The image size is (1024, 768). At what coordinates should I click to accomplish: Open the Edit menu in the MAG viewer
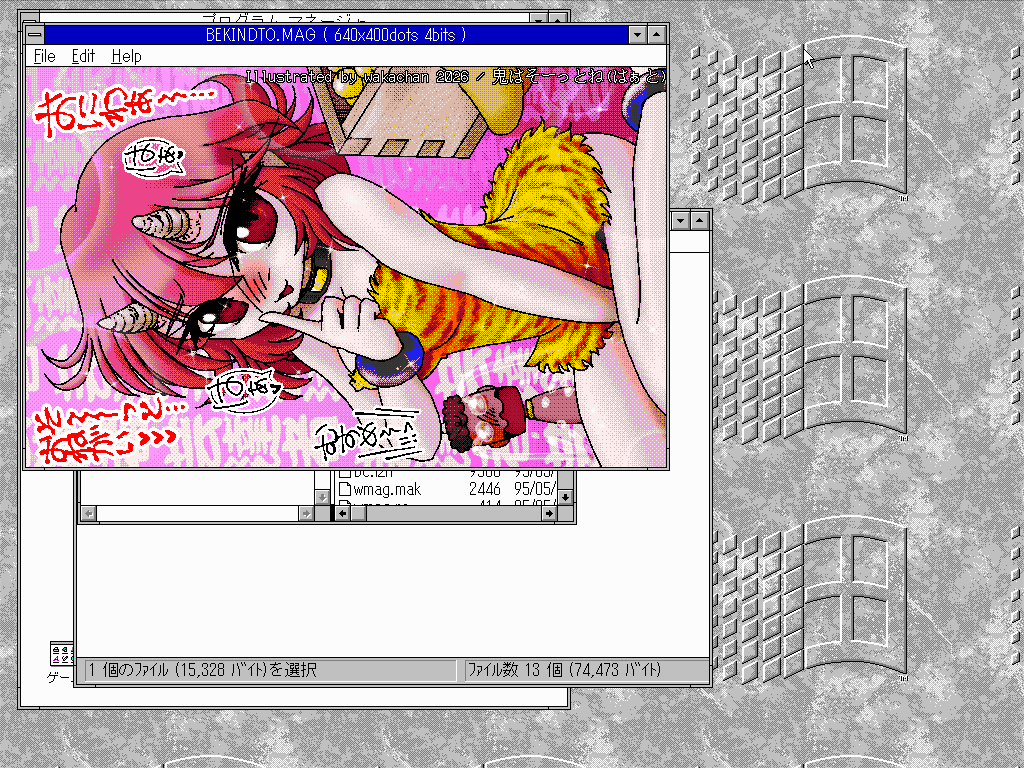83,57
